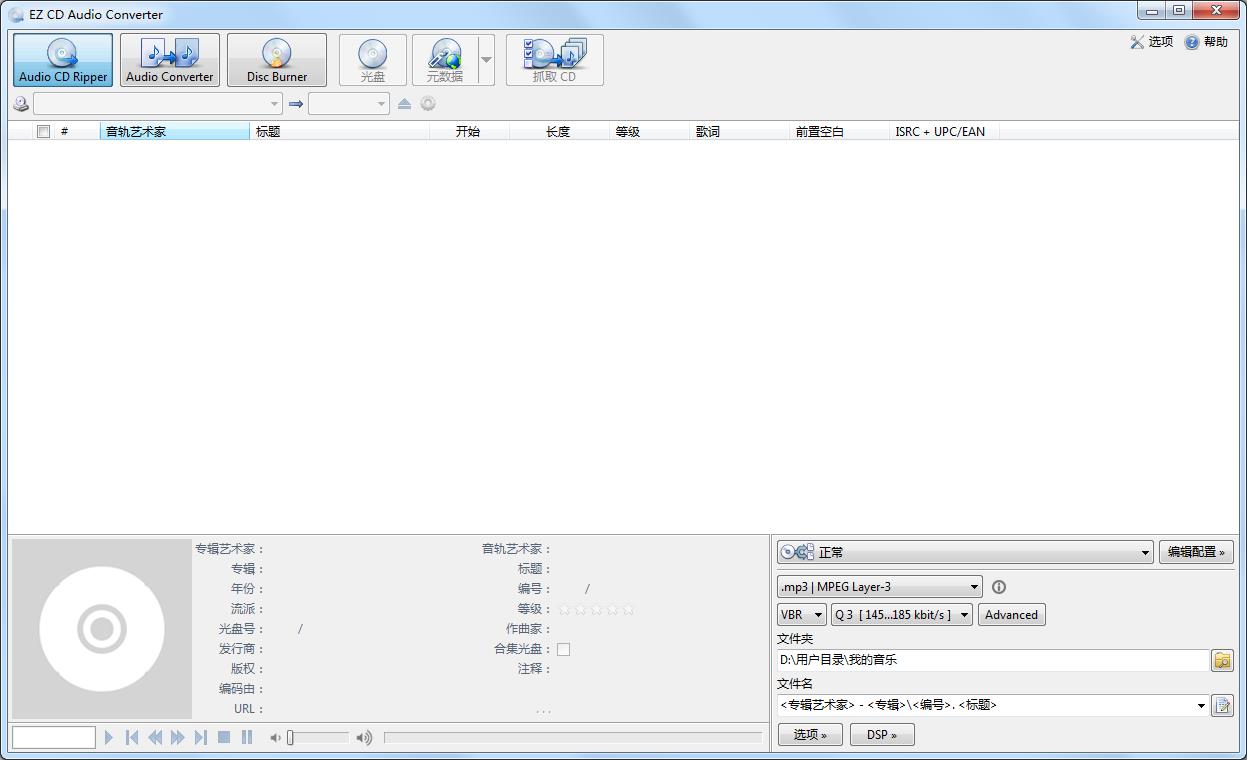
Task: Toggle the select-all tracks checkbox
Action: click(x=43, y=132)
